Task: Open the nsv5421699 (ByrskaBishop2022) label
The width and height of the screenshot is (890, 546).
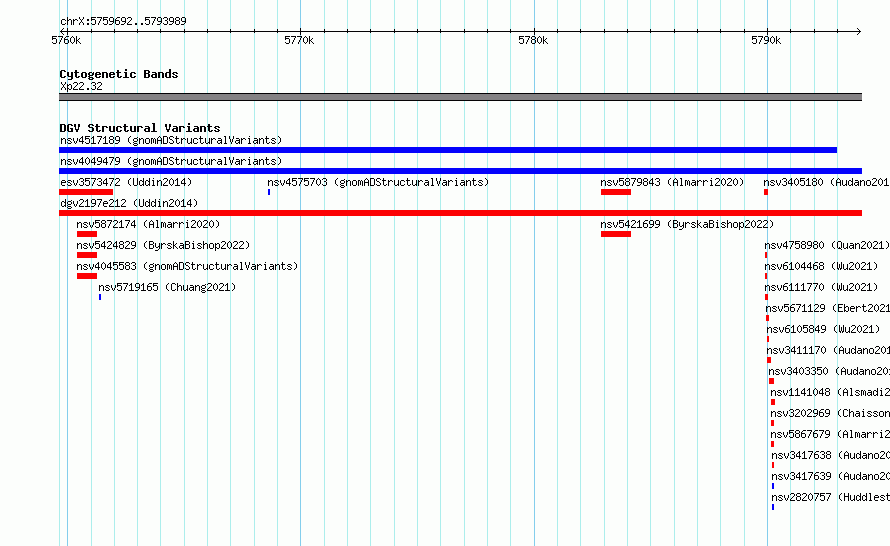Action: tap(687, 224)
